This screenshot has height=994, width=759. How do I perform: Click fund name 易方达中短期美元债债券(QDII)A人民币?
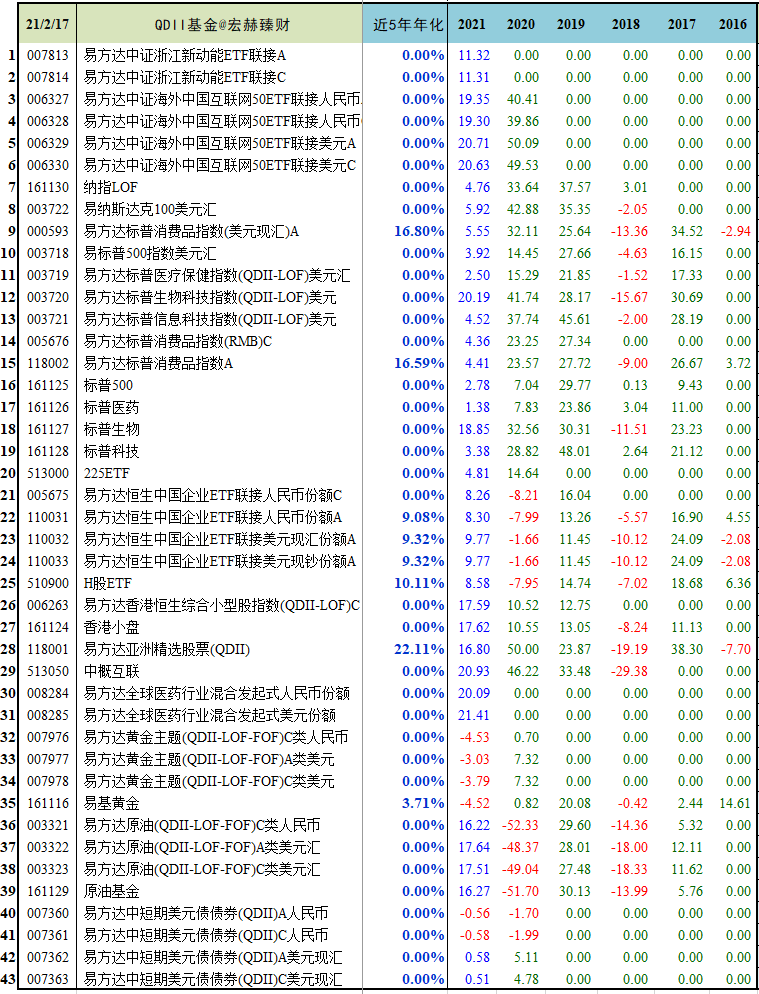click(205, 913)
